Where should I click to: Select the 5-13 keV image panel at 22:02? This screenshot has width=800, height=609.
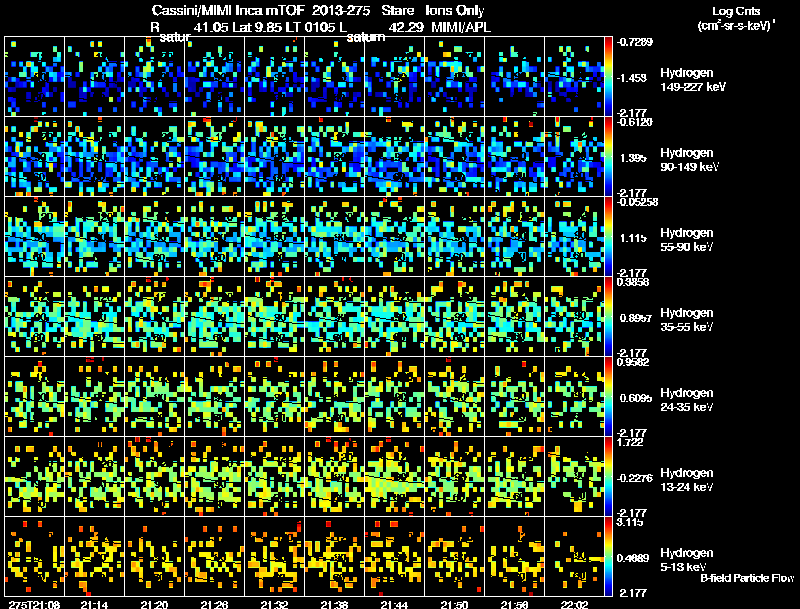(x=574, y=557)
